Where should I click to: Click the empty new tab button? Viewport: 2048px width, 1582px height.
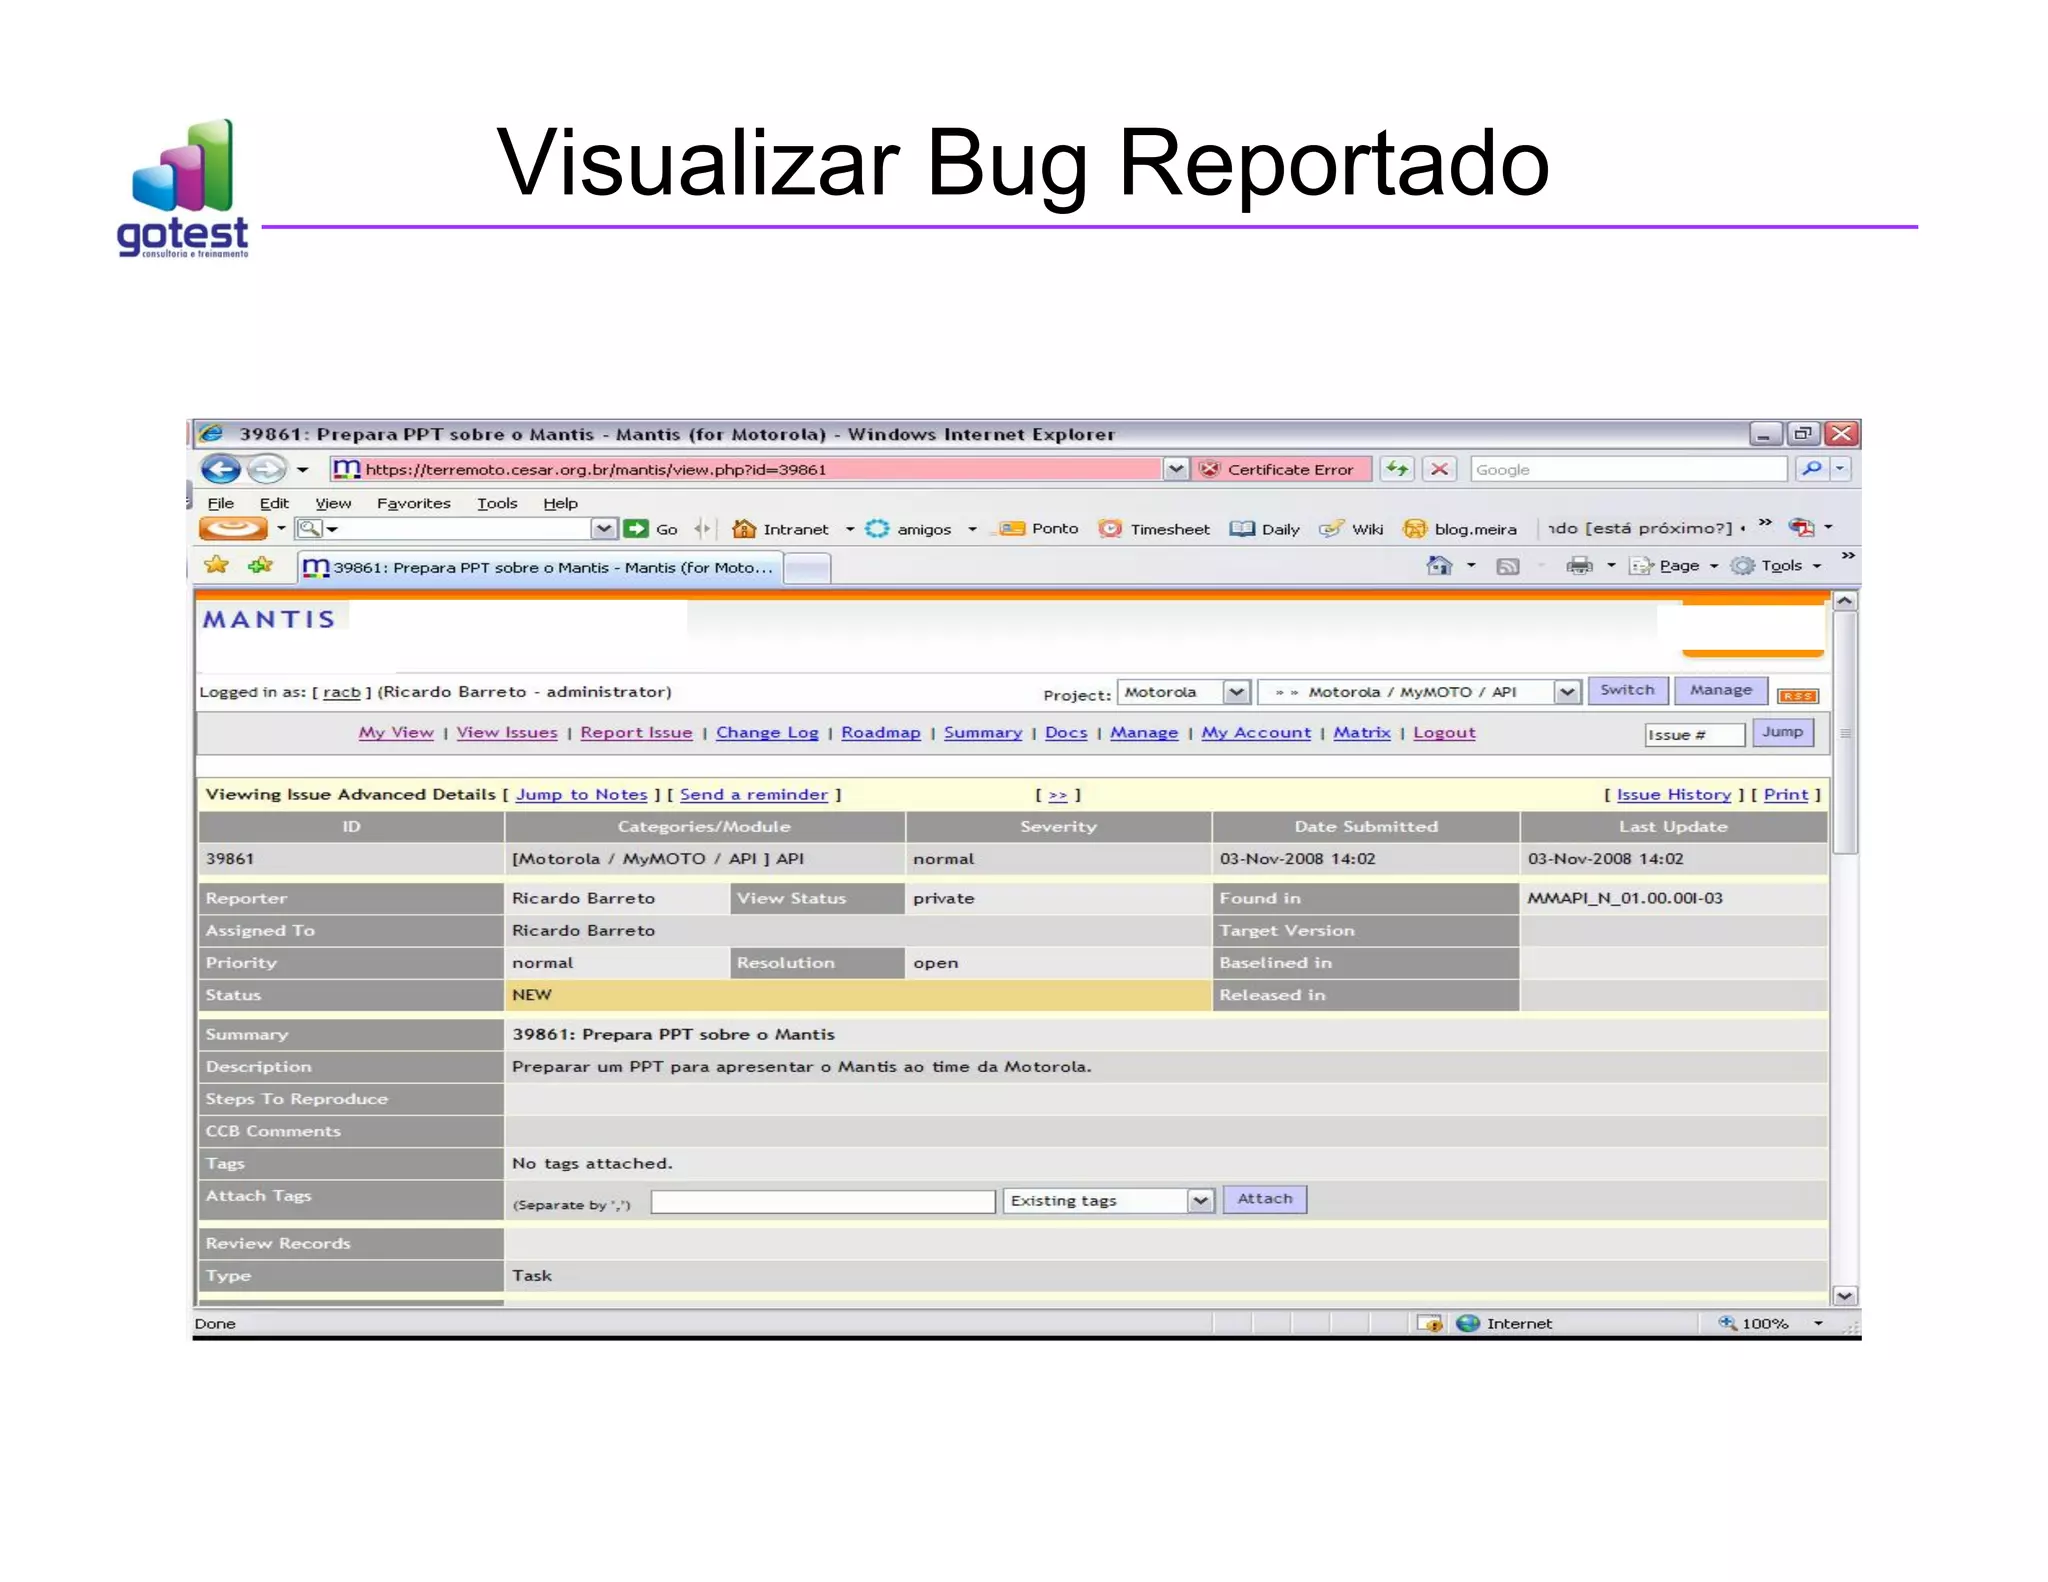(x=807, y=568)
